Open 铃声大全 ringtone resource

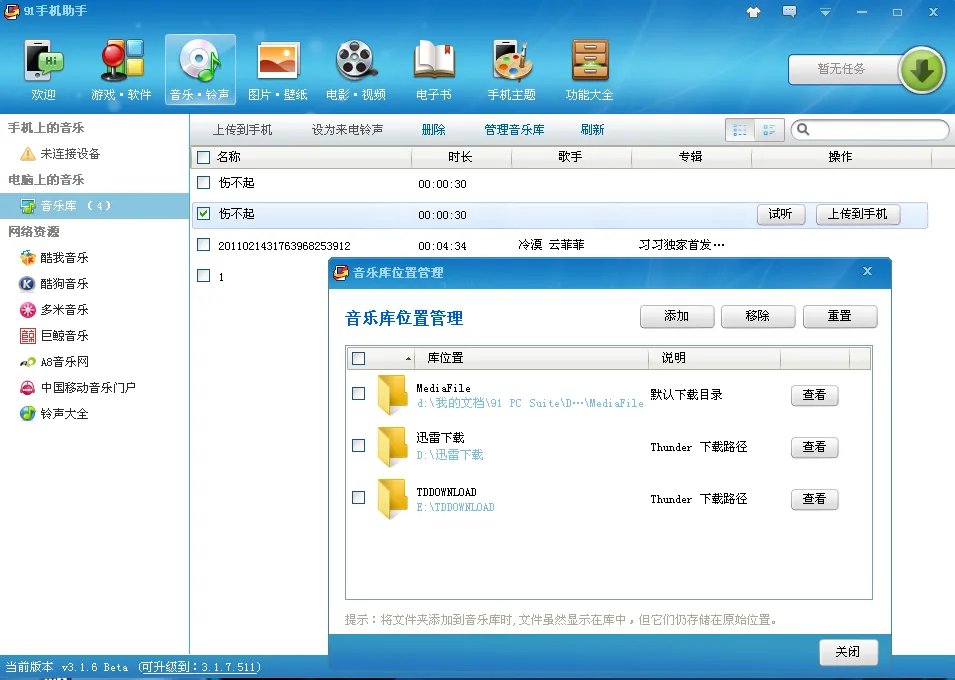(55, 413)
